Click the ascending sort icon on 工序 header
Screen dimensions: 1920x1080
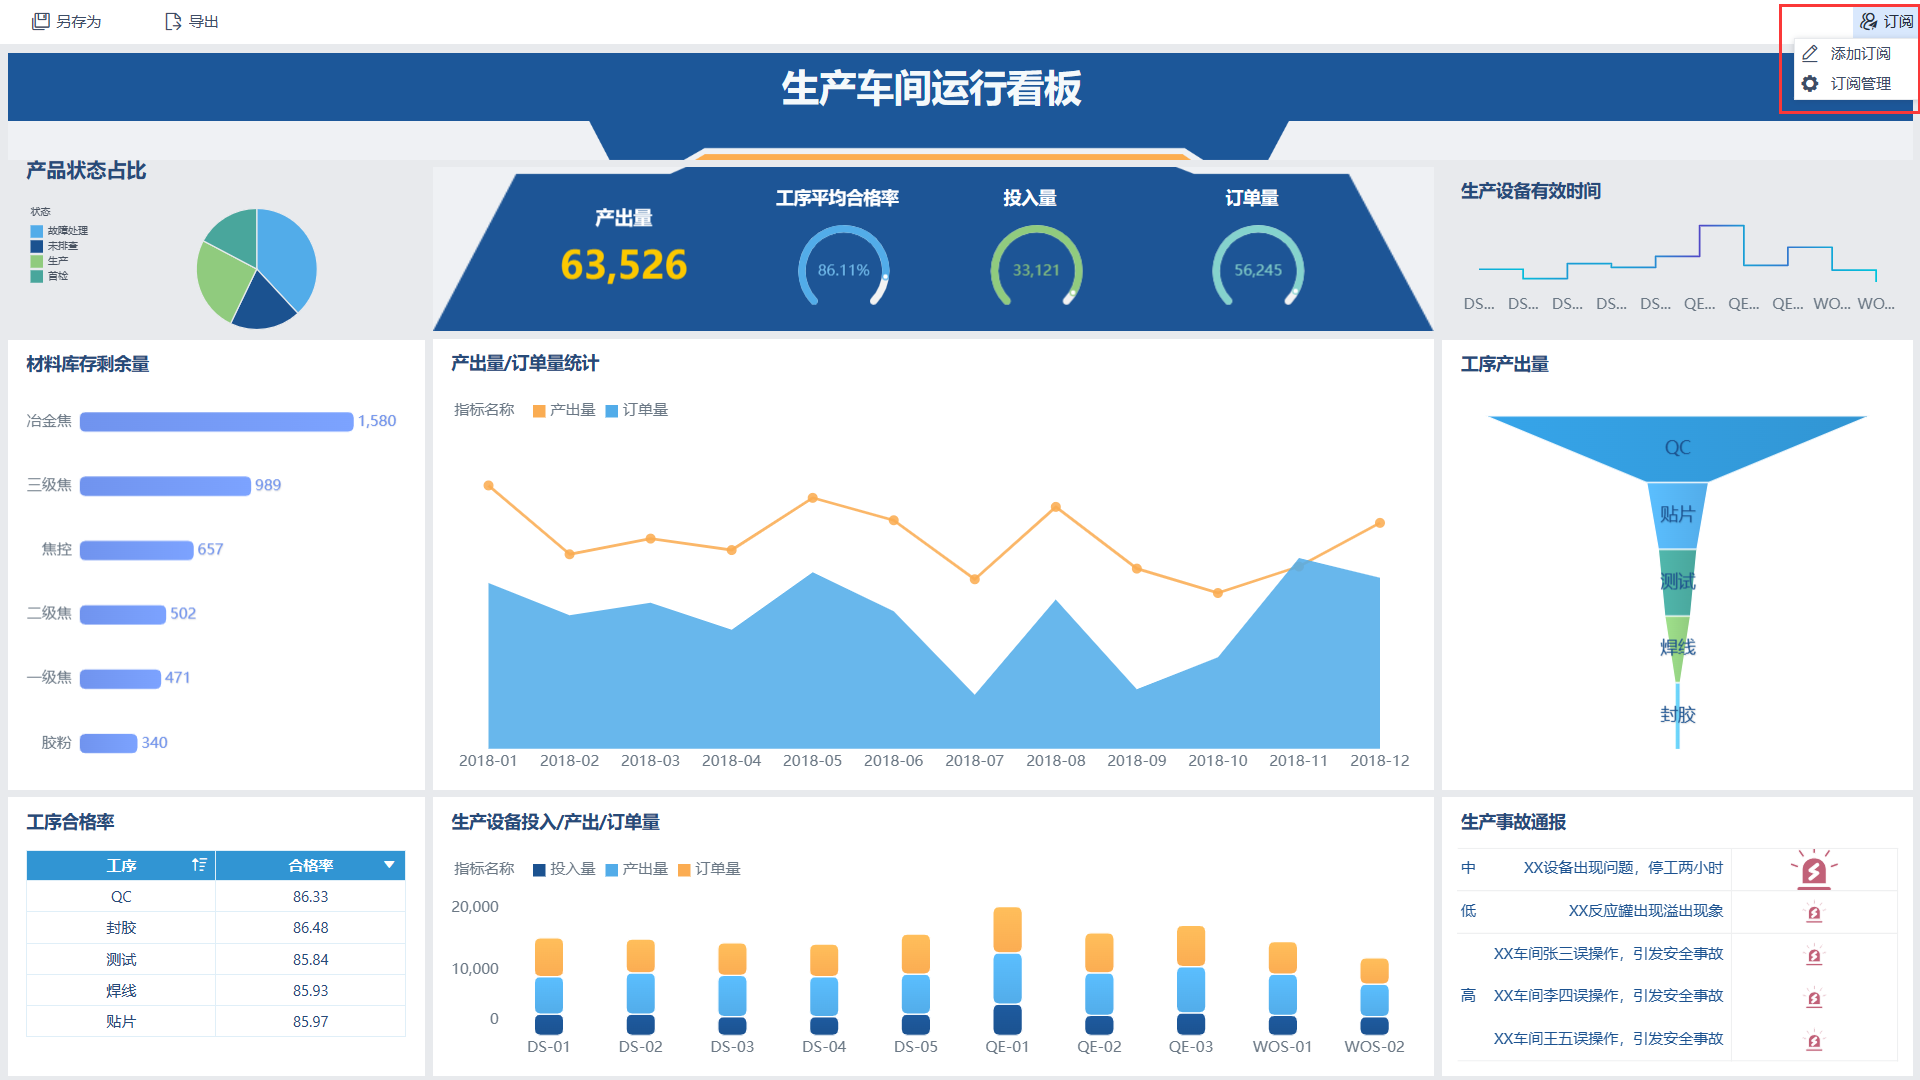199,865
